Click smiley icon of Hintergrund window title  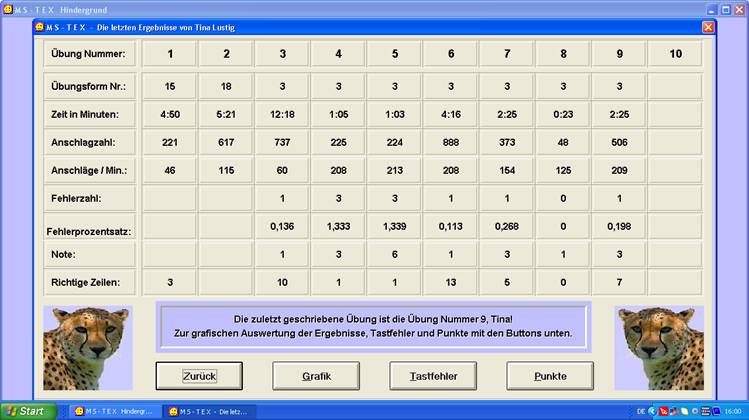(9, 8)
